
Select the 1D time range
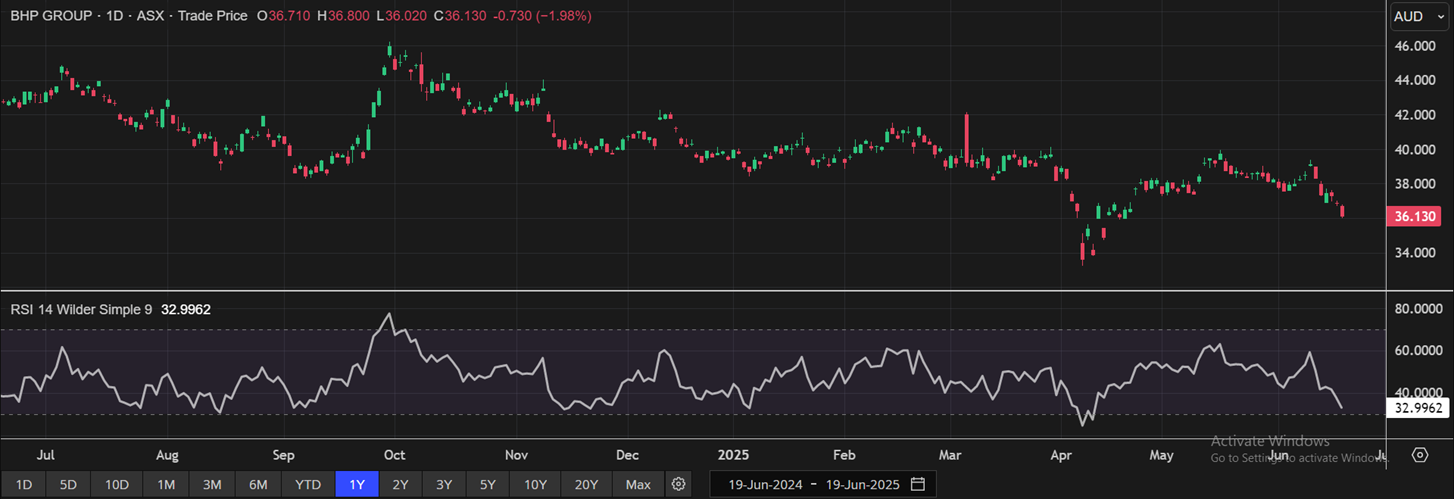click(x=24, y=485)
